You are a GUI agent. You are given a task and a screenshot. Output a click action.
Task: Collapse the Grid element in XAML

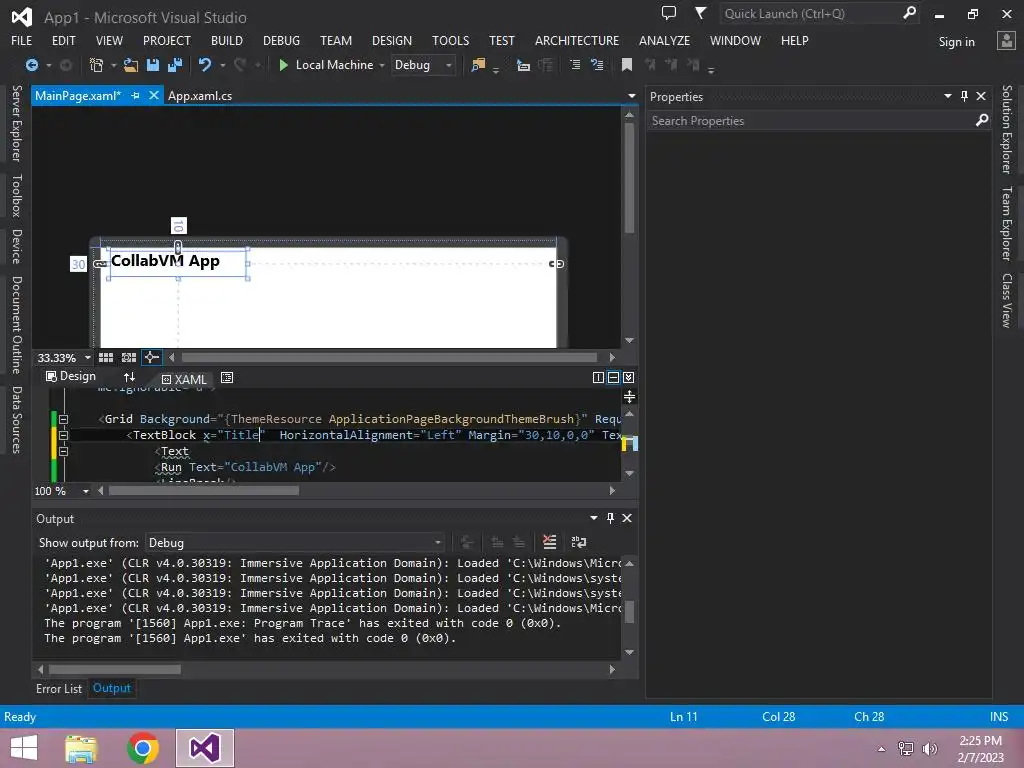tap(63, 419)
